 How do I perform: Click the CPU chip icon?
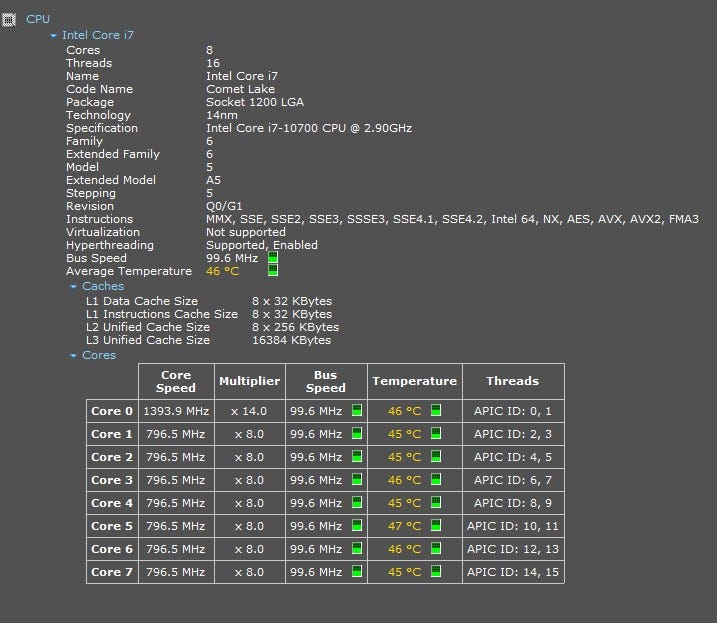pos(9,20)
